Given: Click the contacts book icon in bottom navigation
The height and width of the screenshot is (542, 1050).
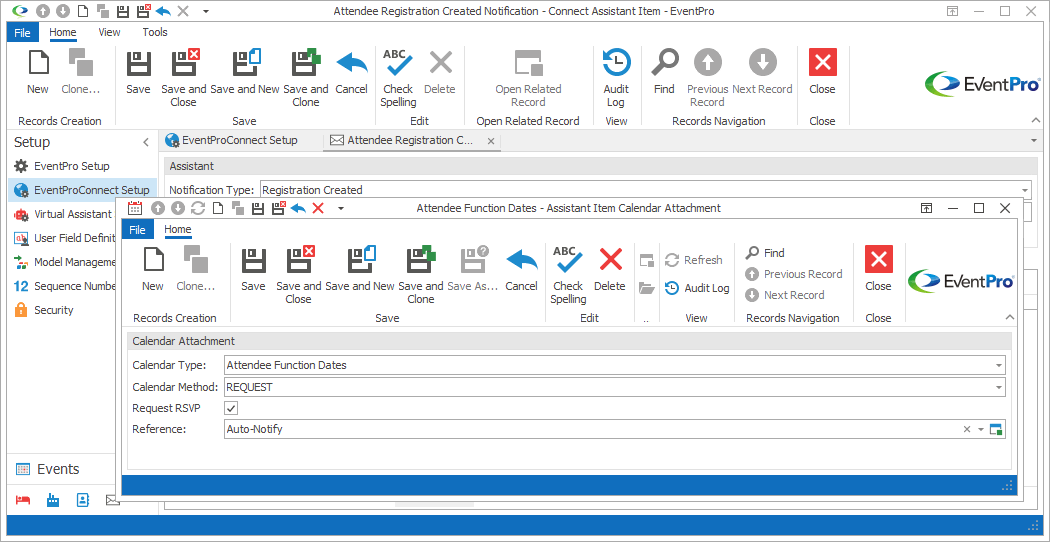Looking at the screenshot, I should coord(83,500).
